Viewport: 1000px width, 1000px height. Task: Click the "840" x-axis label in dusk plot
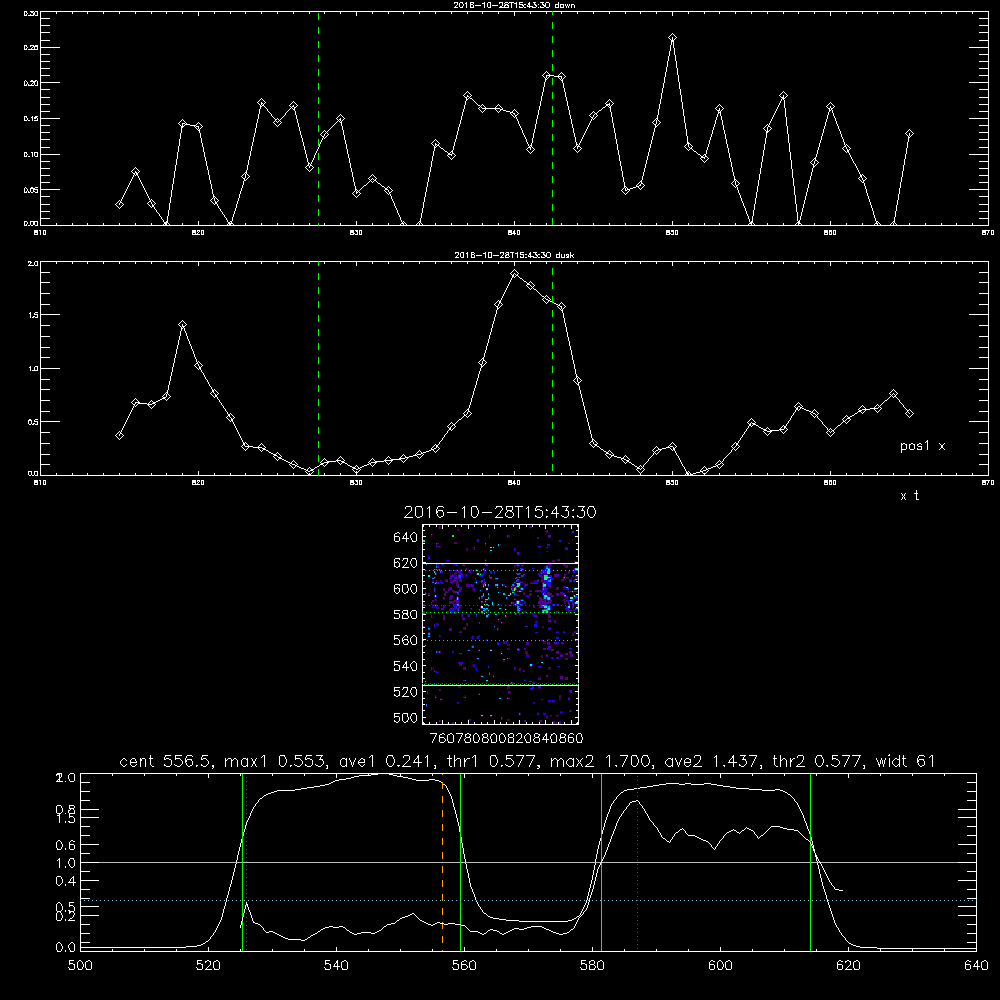pyautogui.click(x=514, y=483)
